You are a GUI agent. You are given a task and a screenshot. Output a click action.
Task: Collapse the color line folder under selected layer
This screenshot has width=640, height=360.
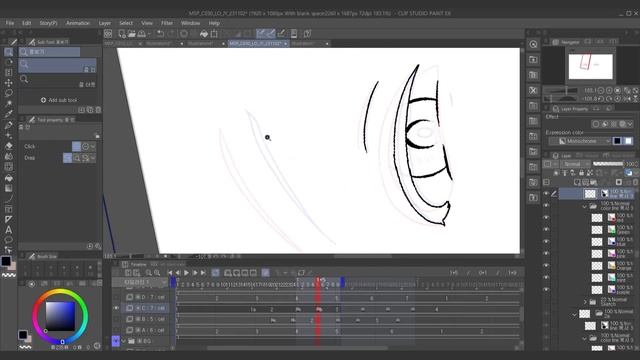pyautogui.click(x=584, y=207)
